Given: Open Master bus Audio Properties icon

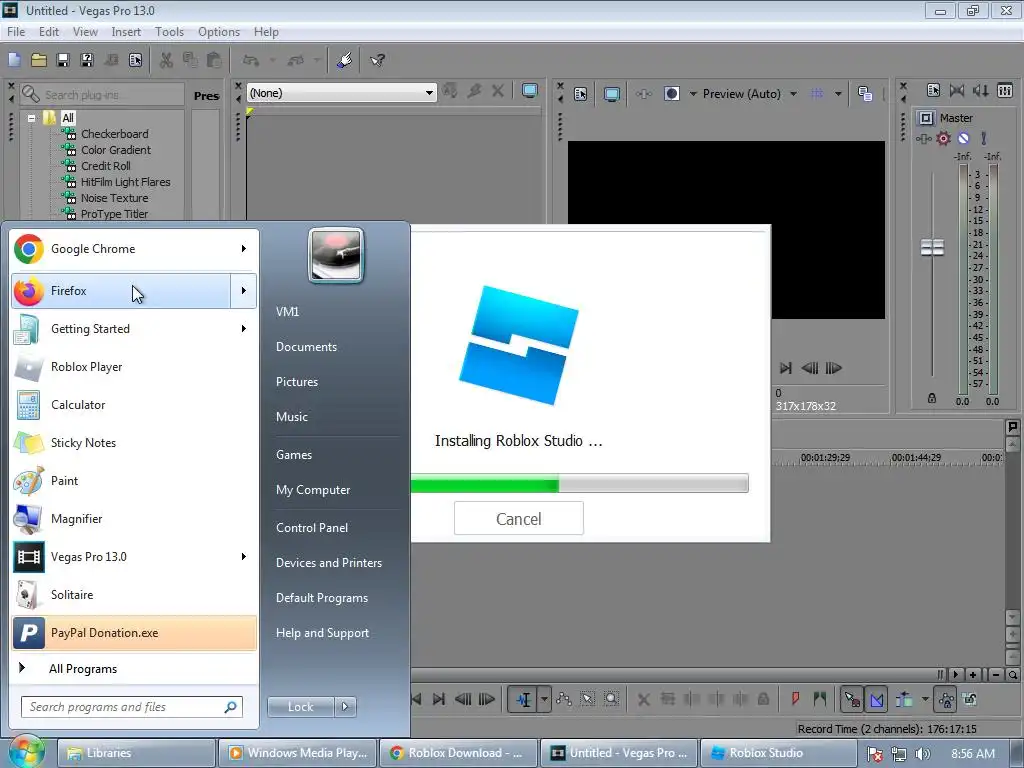Looking at the screenshot, I should click(x=933, y=90).
